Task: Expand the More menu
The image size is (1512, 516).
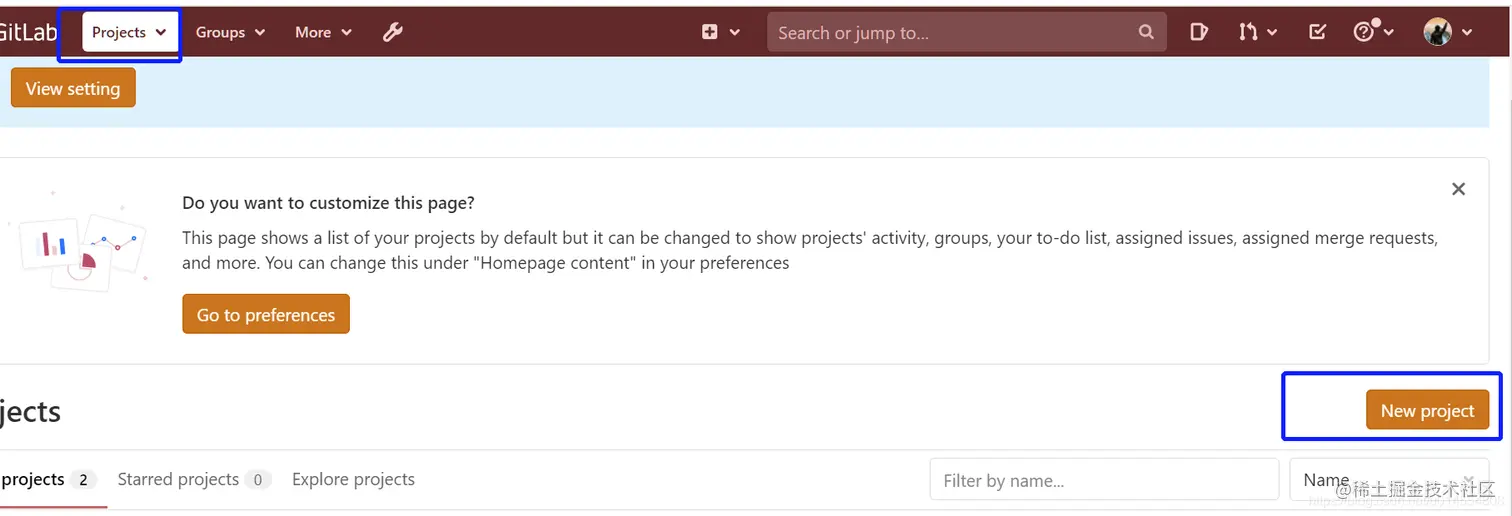Action: click(323, 32)
